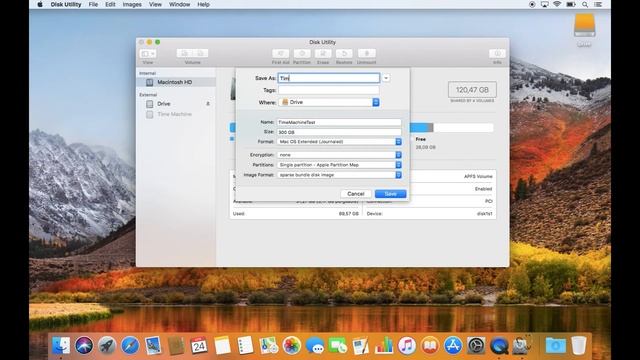Open the Image Format dropdown
The width and height of the screenshot is (640, 360).
[x=339, y=175]
